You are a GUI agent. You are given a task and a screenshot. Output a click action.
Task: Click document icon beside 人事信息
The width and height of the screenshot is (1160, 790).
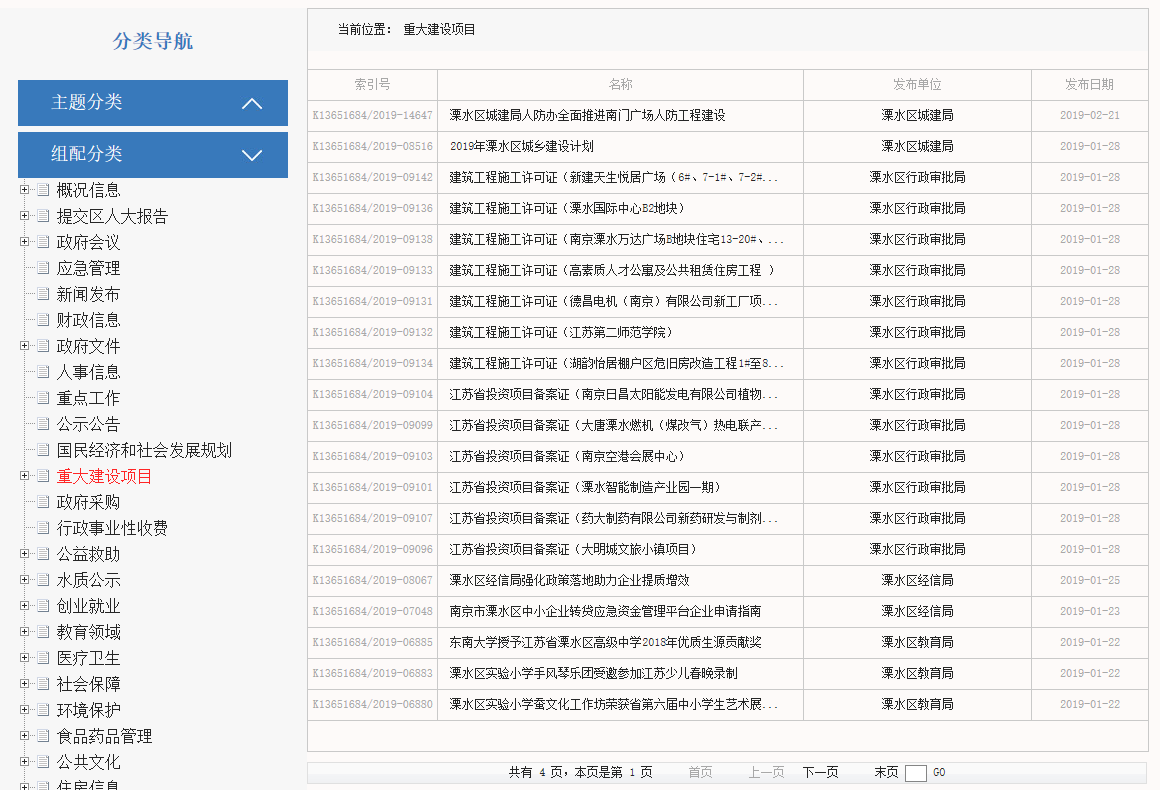point(43,372)
